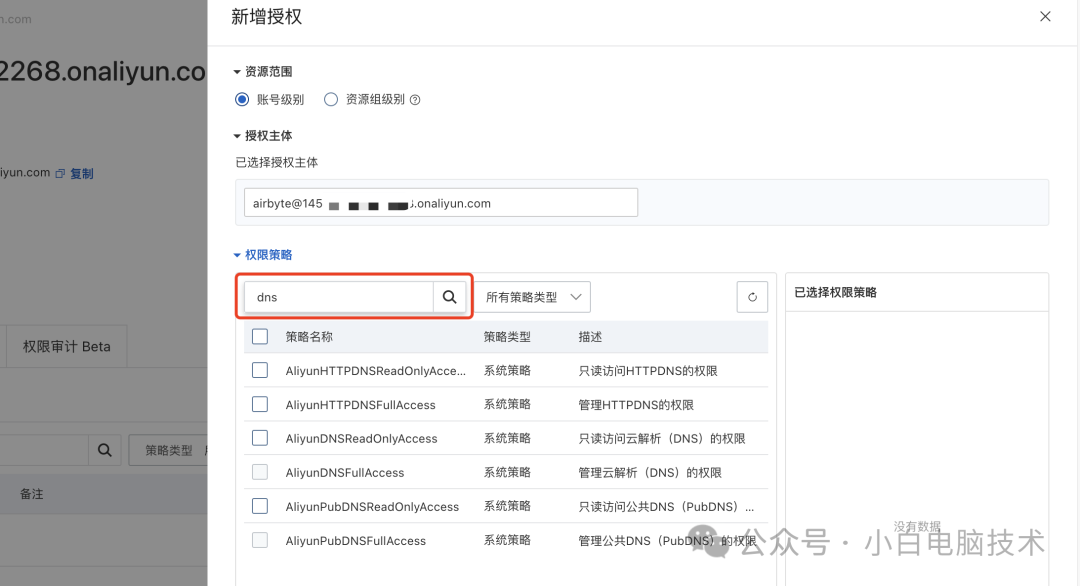The image size is (1080, 586).
Task: Switch to the 权限审计 Beta tab
Action: click(x=66, y=346)
